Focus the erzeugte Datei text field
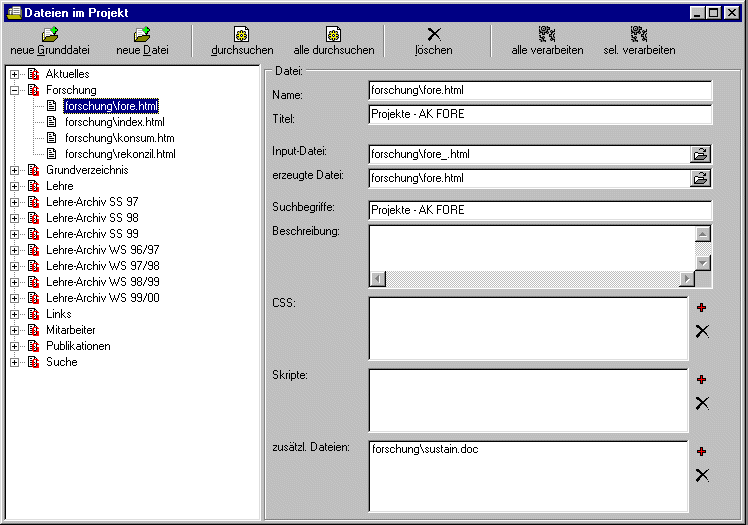 point(530,178)
